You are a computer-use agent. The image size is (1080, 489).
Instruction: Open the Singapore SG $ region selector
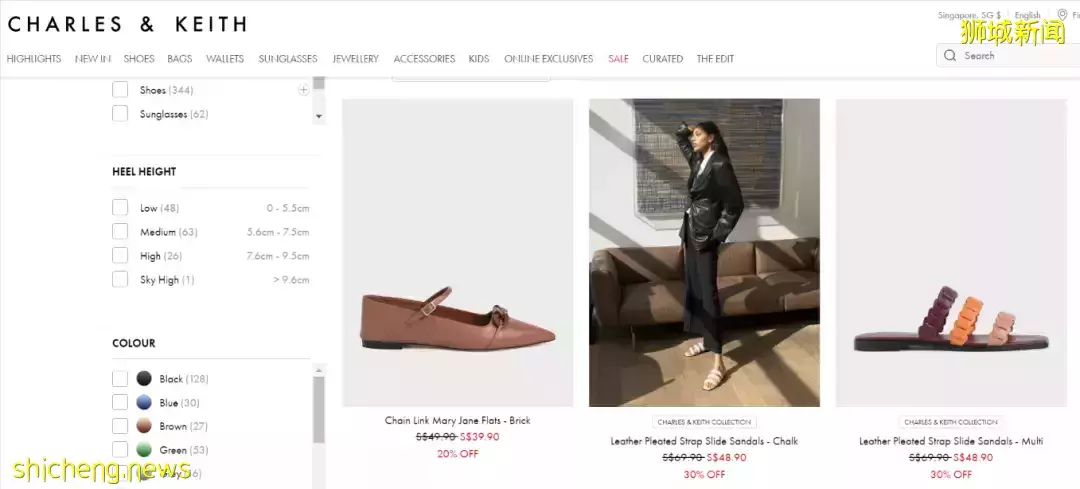pyautogui.click(x=968, y=15)
